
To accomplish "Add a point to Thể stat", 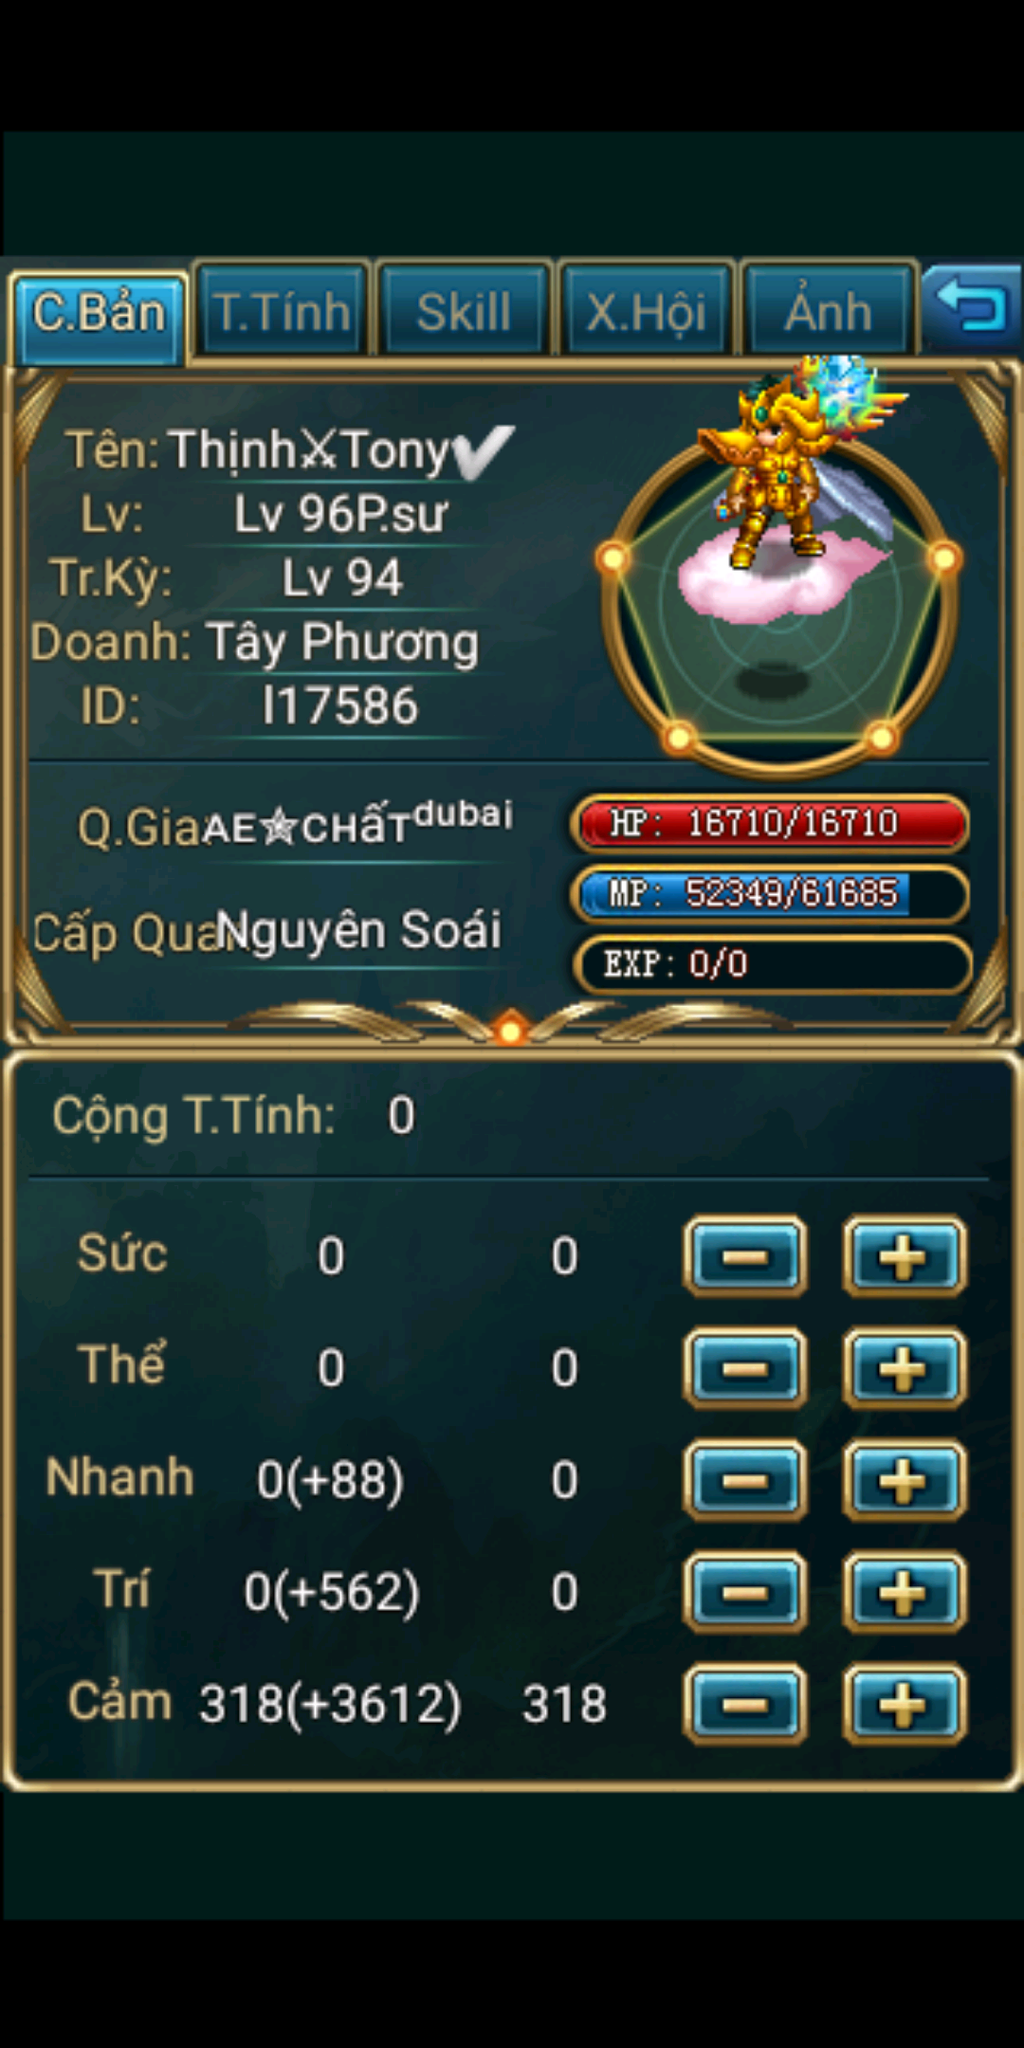I will tap(904, 1368).
